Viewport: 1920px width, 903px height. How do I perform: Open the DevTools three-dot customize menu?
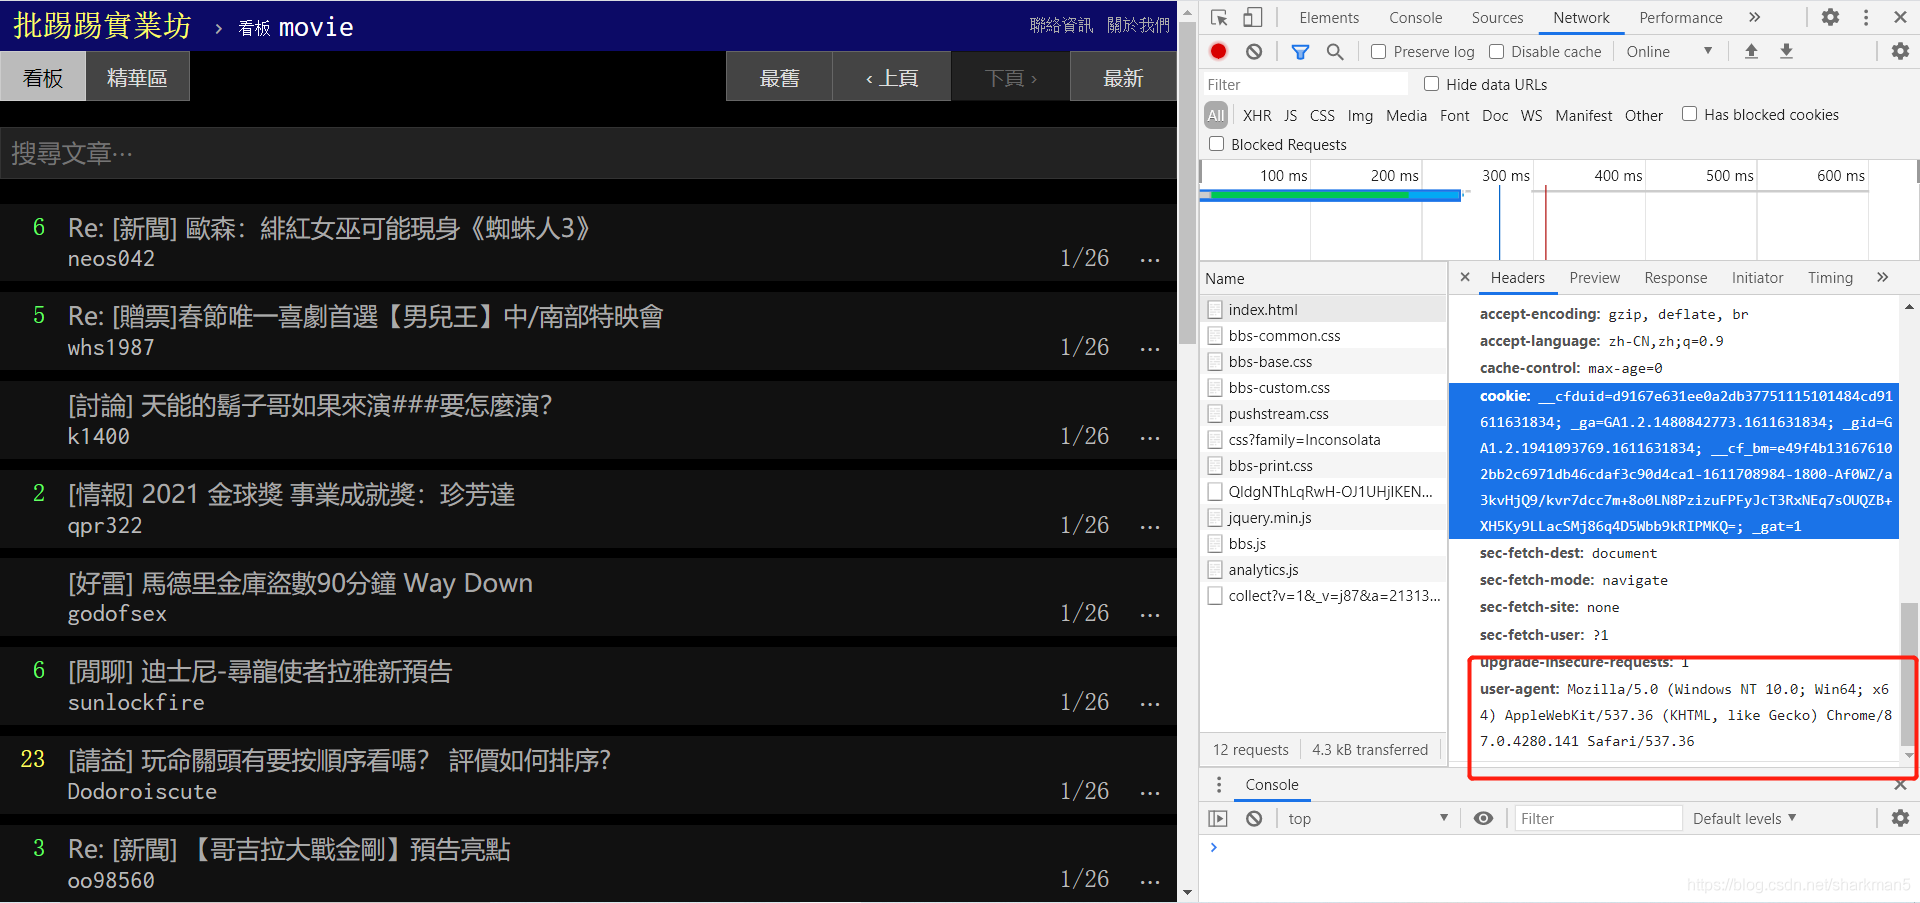click(1866, 17)
